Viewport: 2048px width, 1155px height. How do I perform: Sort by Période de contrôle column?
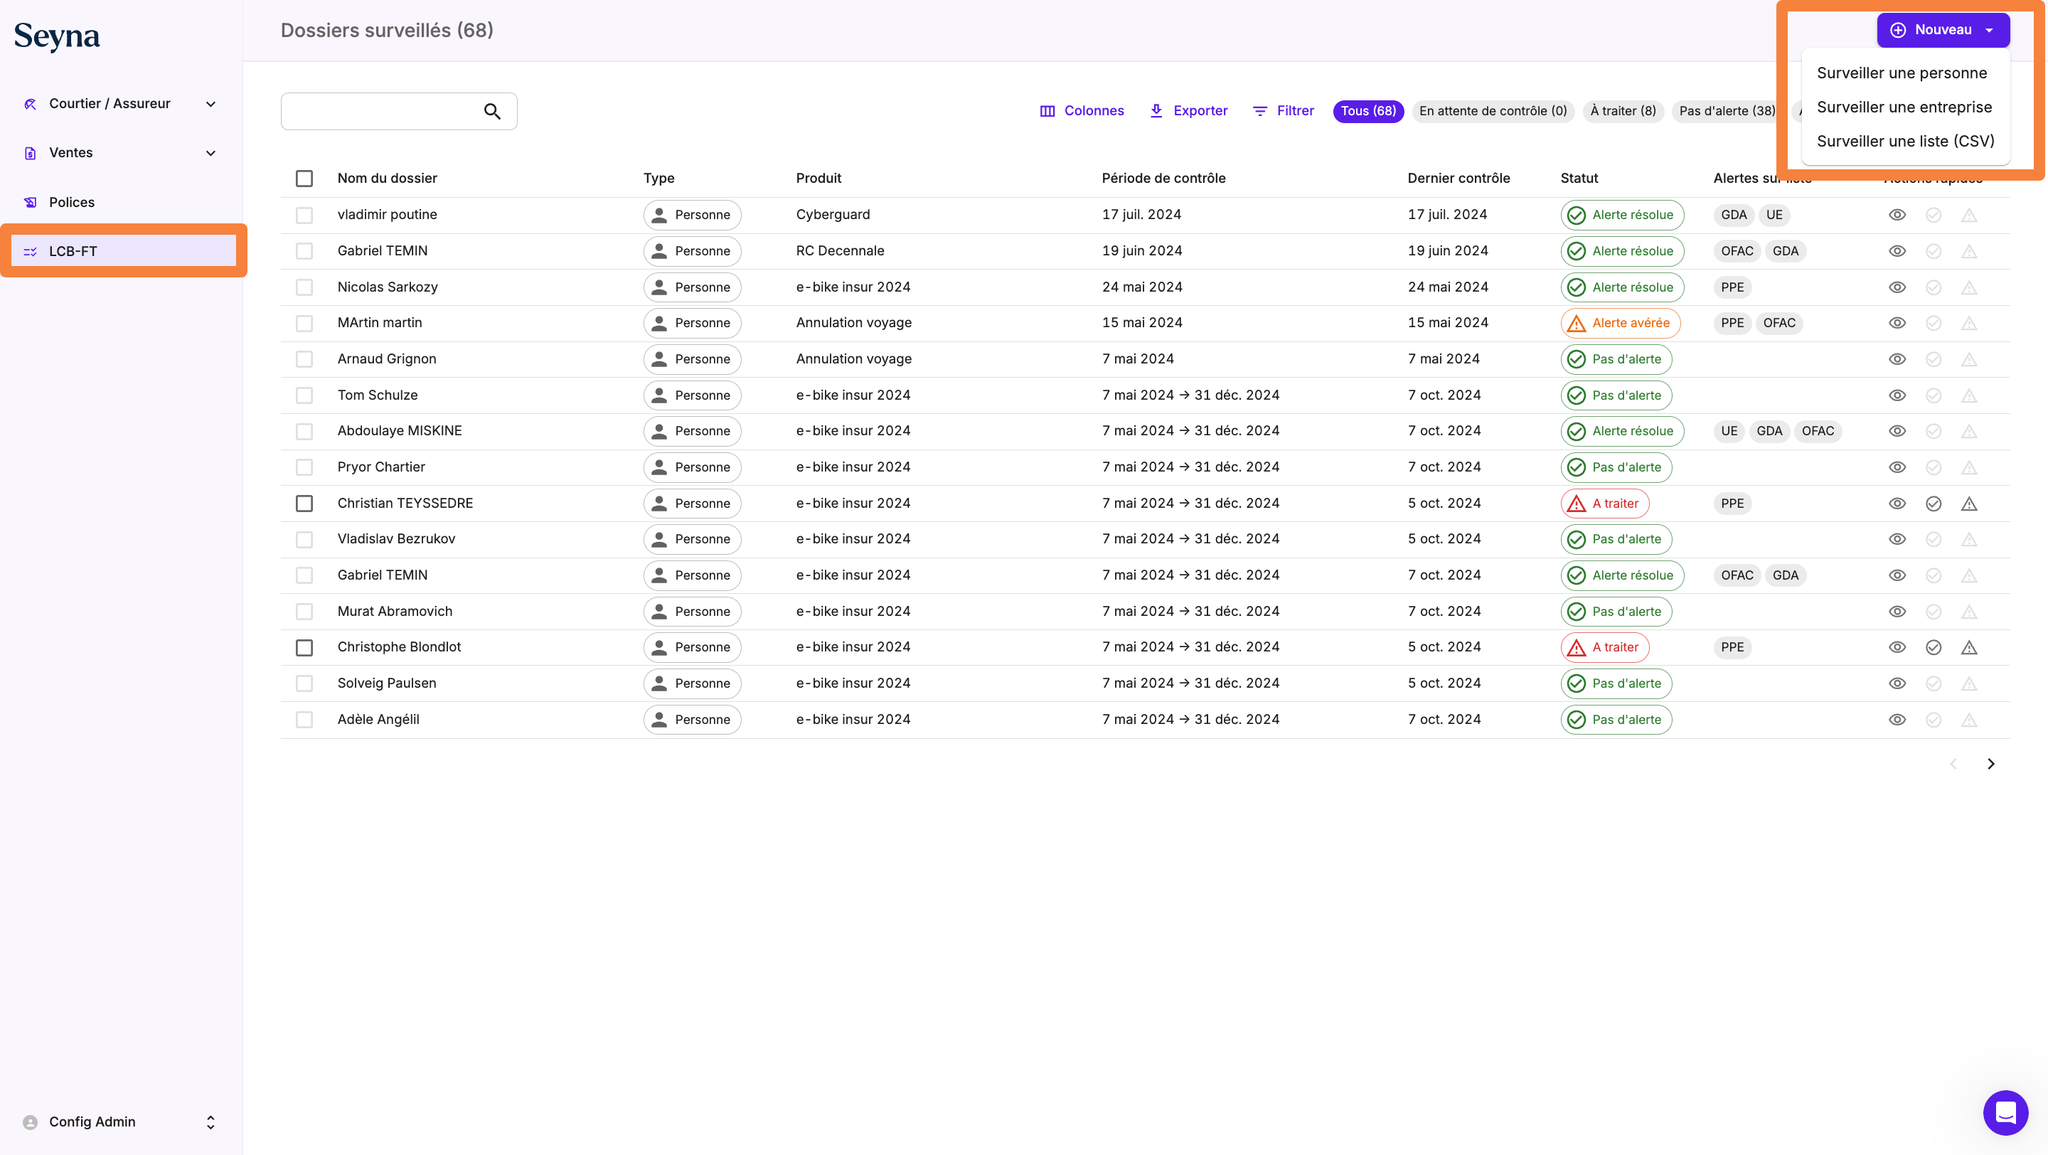(x=1163, y=178)
